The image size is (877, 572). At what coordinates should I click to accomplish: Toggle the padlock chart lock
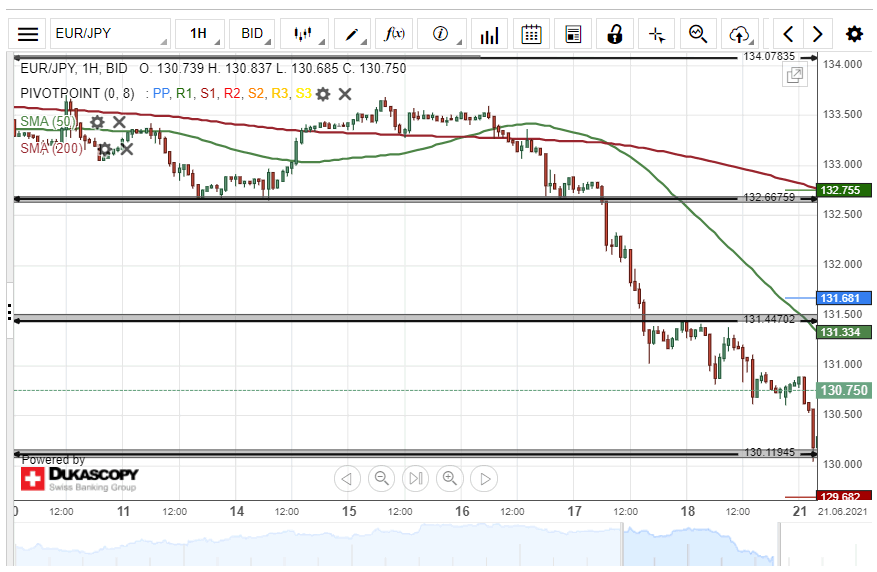pyautogui.click(x=615, y=34)
